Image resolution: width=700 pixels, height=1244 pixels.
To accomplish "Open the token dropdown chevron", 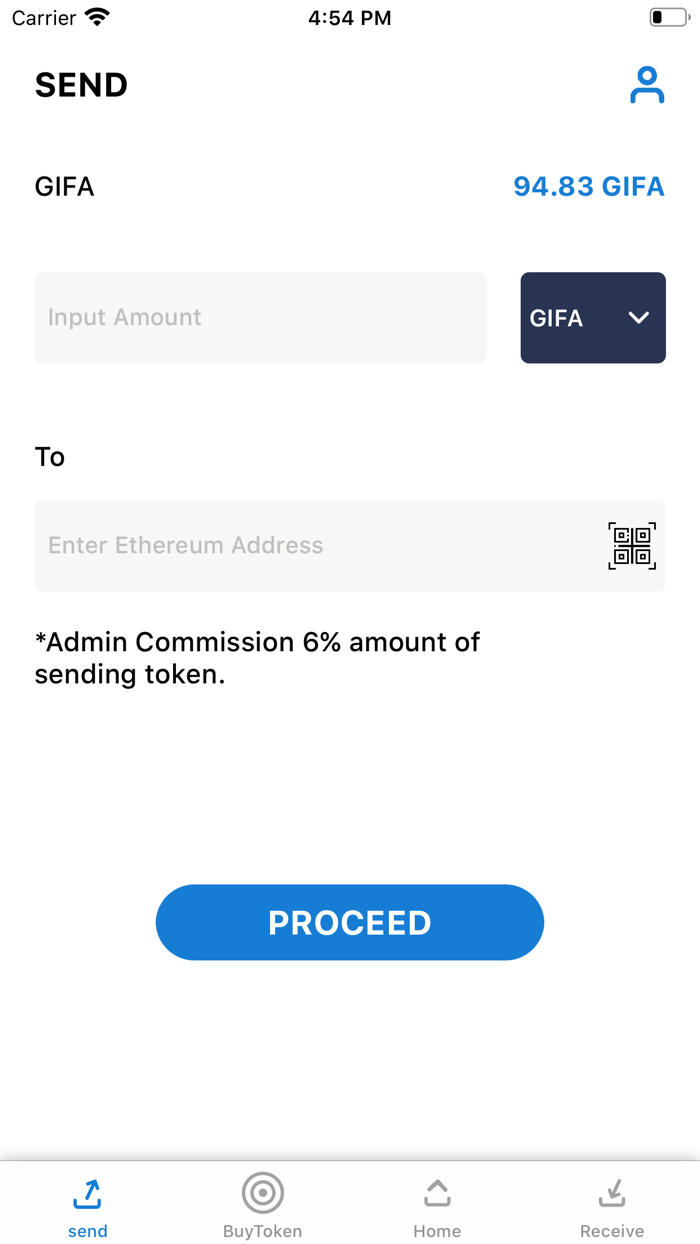I will [638, 318].
